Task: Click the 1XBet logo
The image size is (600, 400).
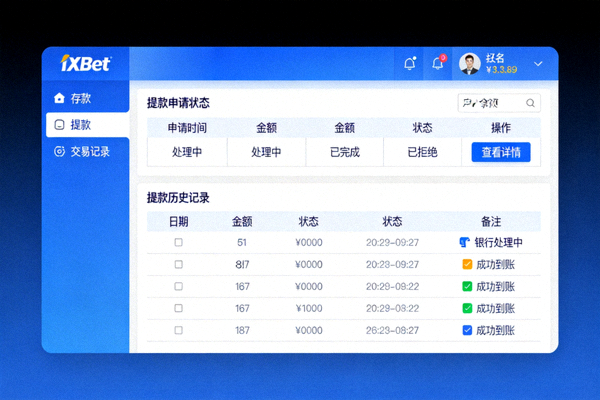Action: (86, 63)
